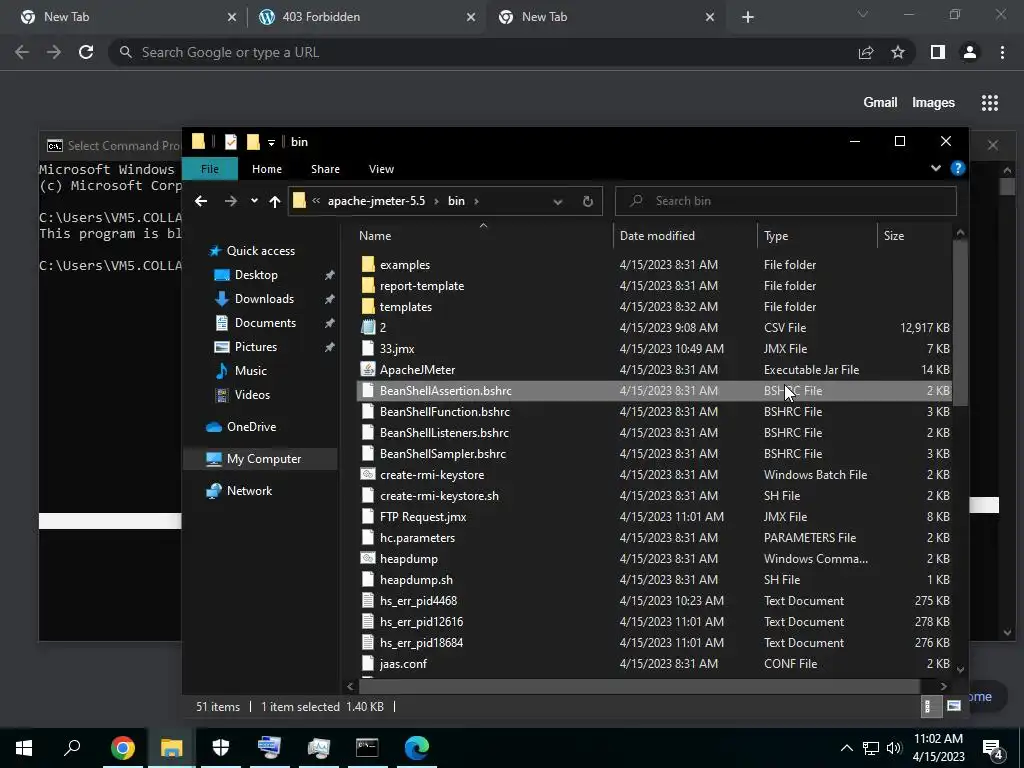The image size is (1024, 768).
Task: Bookmark this tab with star icon
Action: 898,52
